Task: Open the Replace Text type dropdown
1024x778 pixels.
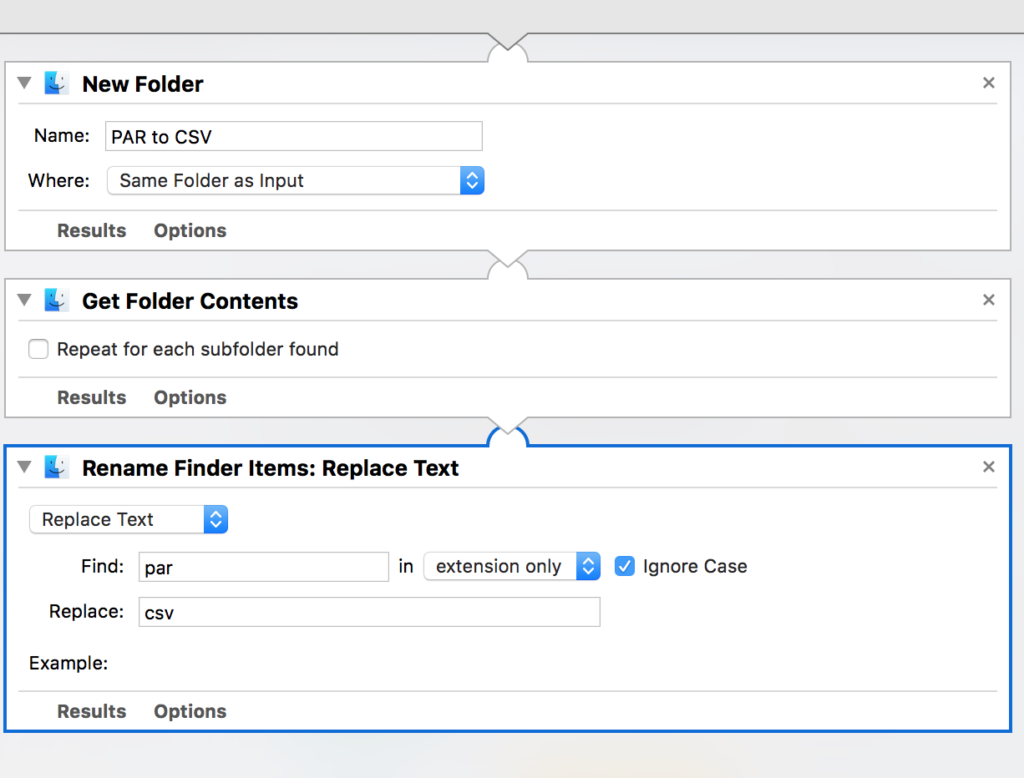Action: [129, 520]
